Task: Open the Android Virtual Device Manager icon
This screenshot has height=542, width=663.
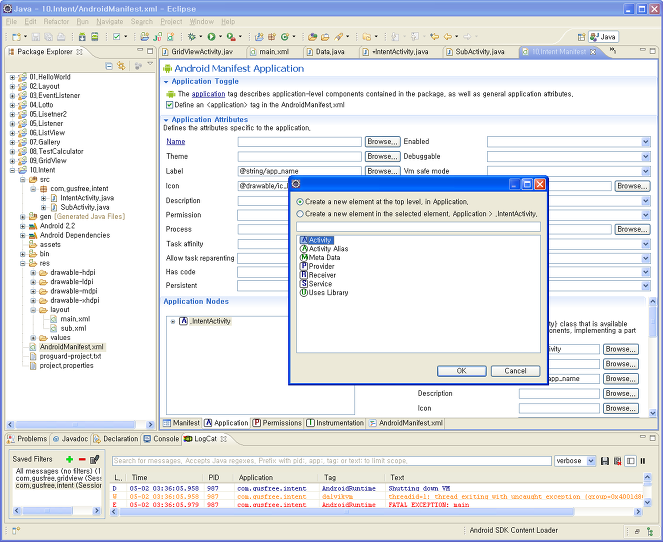Action: (x=95, y=37)
